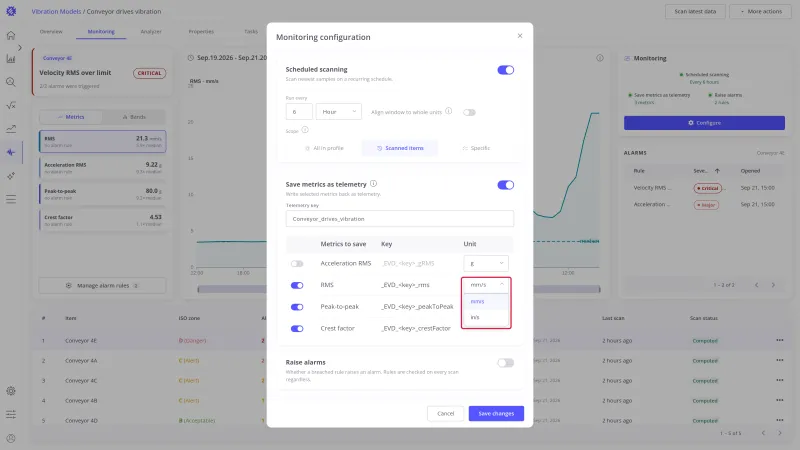Go to next page of items table

coord(780,433)
